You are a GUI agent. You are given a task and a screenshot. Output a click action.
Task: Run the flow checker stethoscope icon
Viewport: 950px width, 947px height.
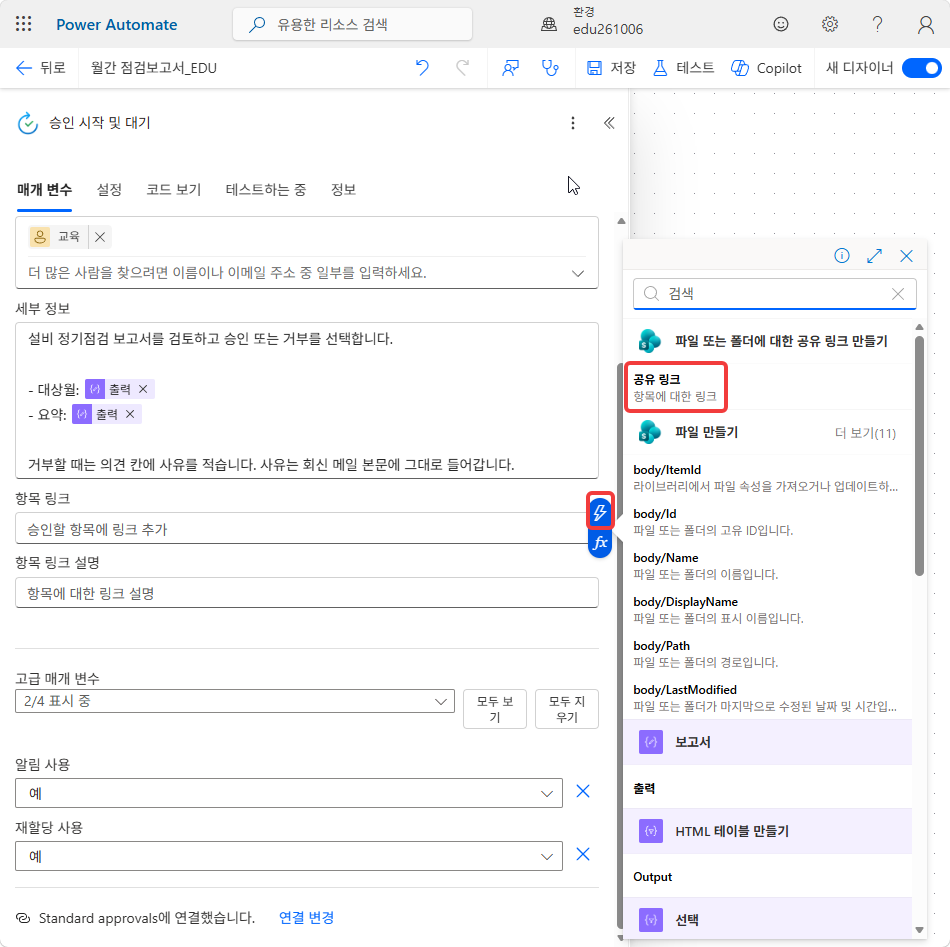click(550, 68)
